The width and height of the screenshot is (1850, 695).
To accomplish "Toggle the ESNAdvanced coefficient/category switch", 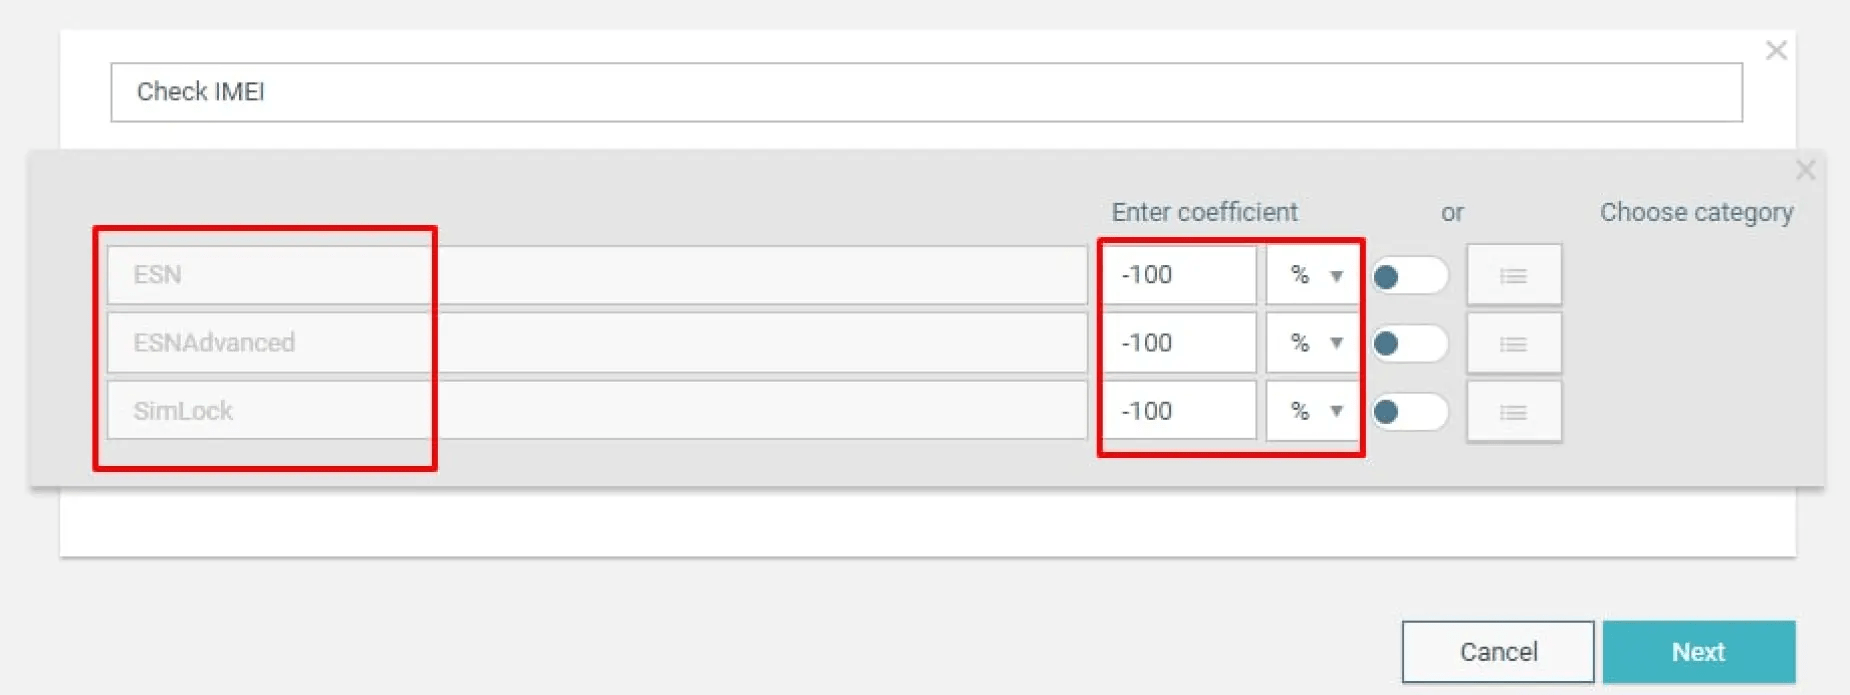I will click(1409, 344).
